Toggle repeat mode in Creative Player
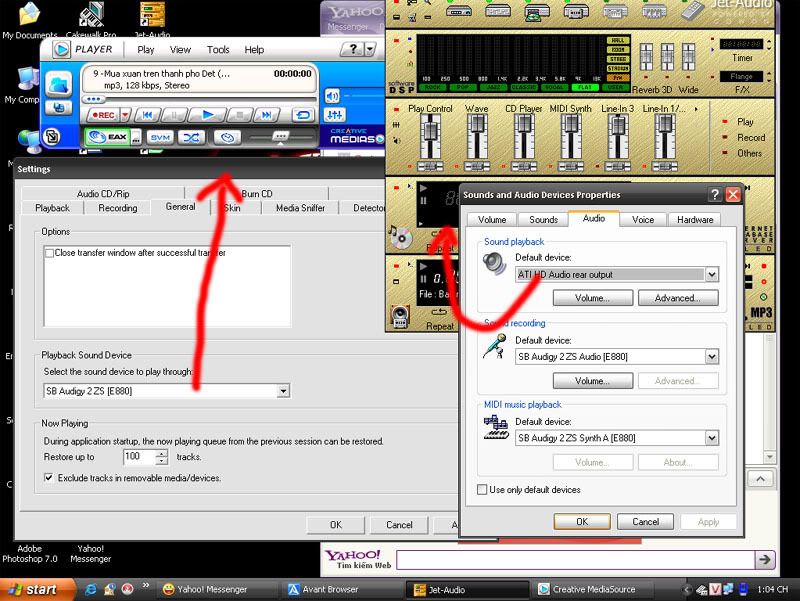 click(303, 115)
